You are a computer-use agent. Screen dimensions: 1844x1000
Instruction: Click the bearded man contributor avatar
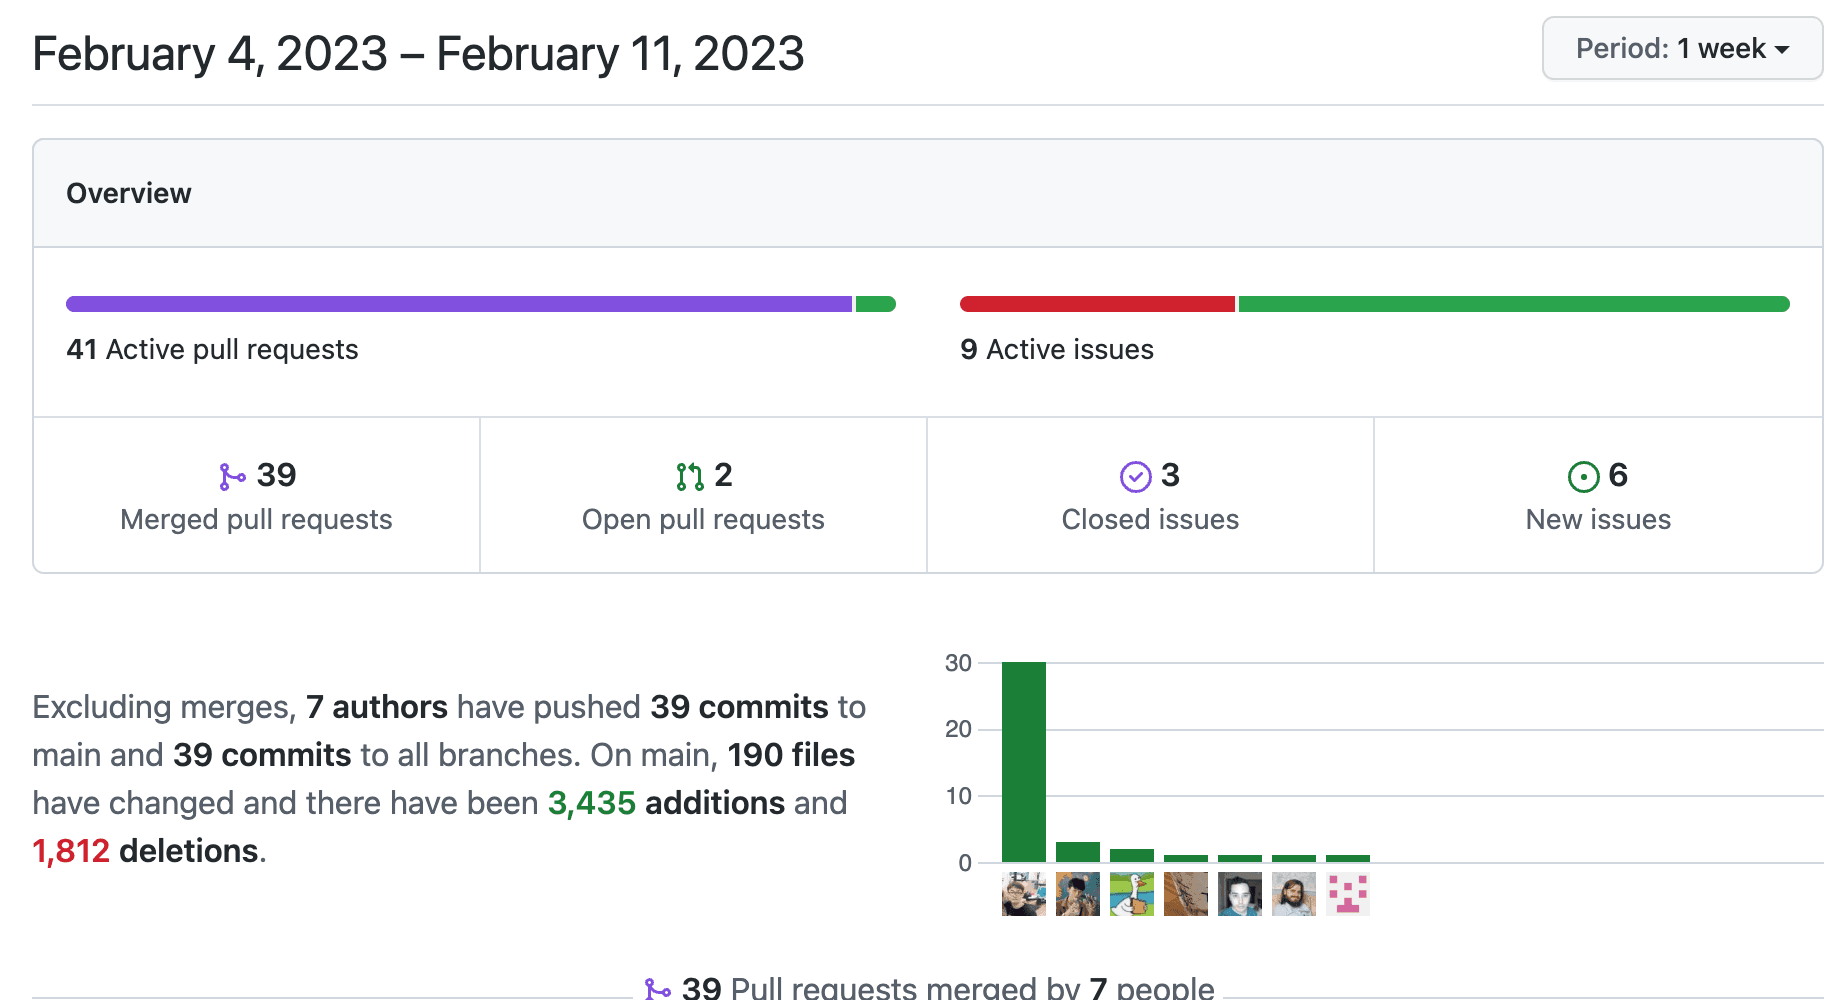pyautogui.click(x=1294, y=894)
